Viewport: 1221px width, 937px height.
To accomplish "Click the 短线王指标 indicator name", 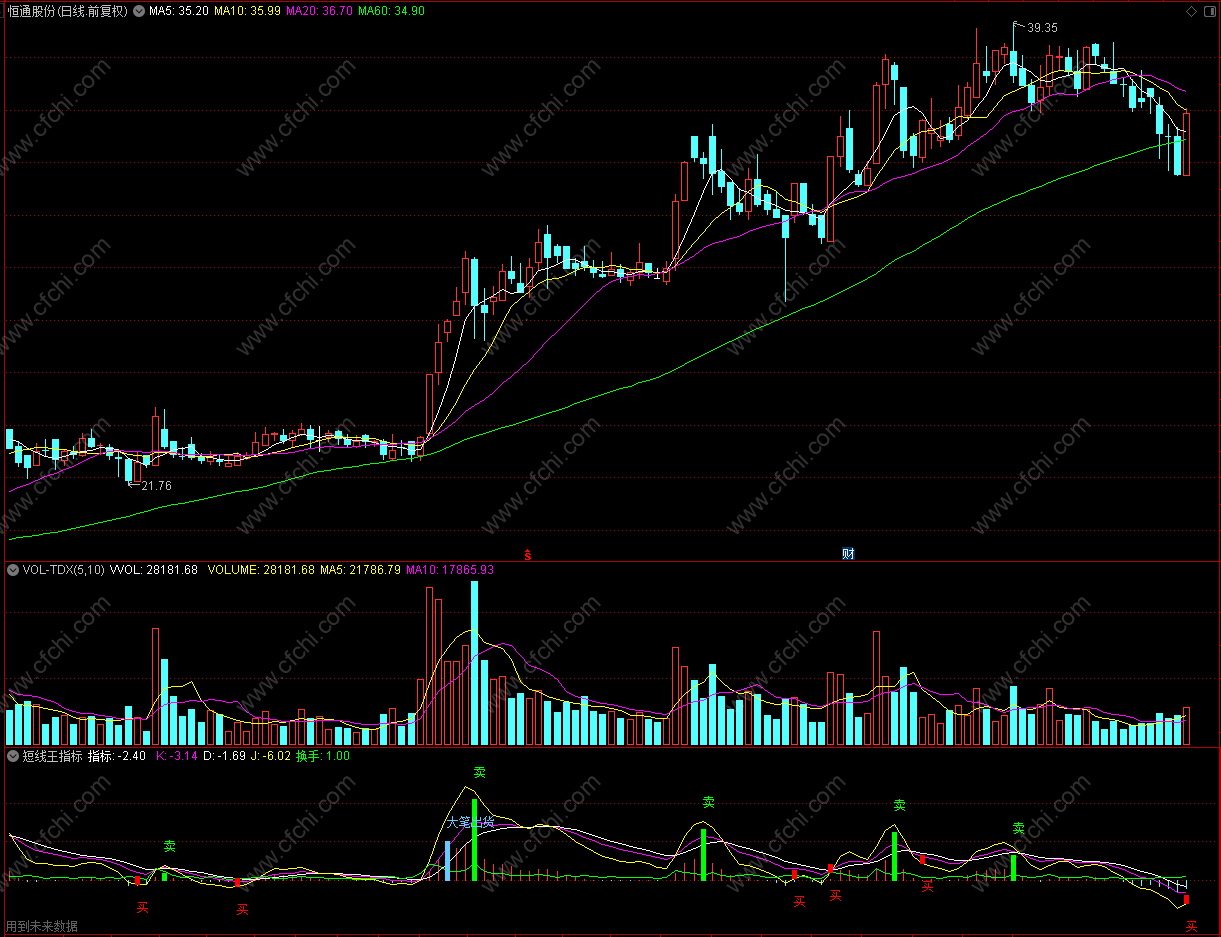I will (52, 756).
